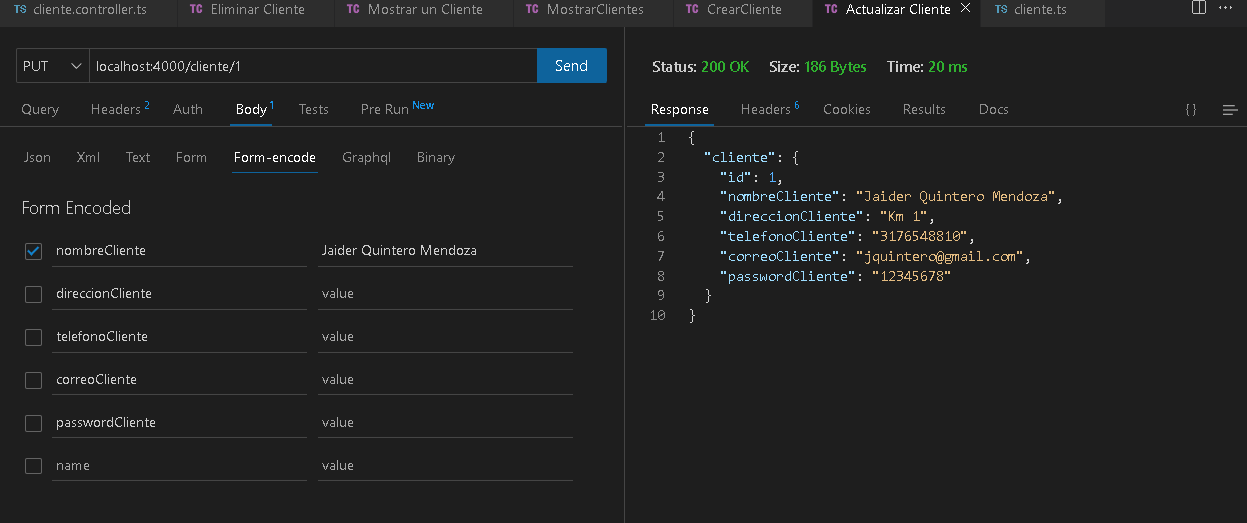Edit the Jaider Quintero Mendoza value field

445,251
